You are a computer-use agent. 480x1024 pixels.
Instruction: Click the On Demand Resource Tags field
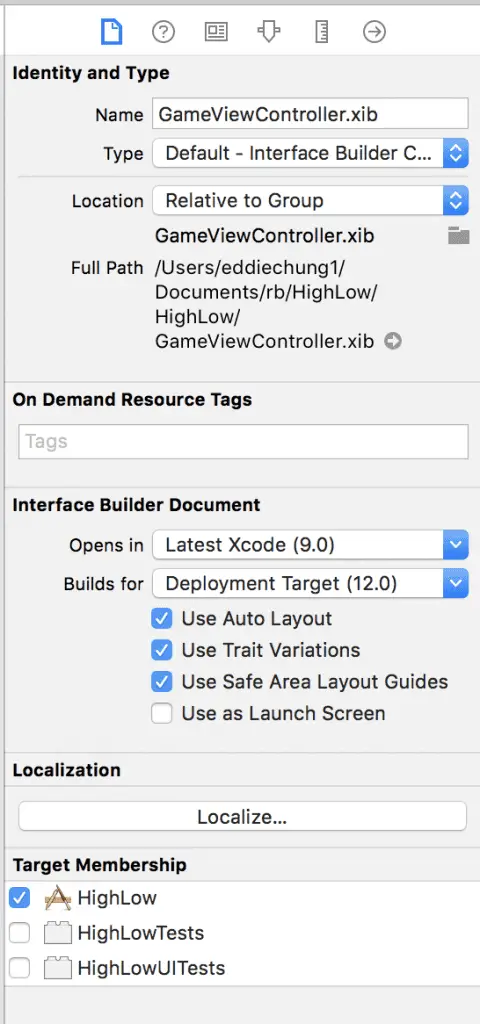pos(243,441)
